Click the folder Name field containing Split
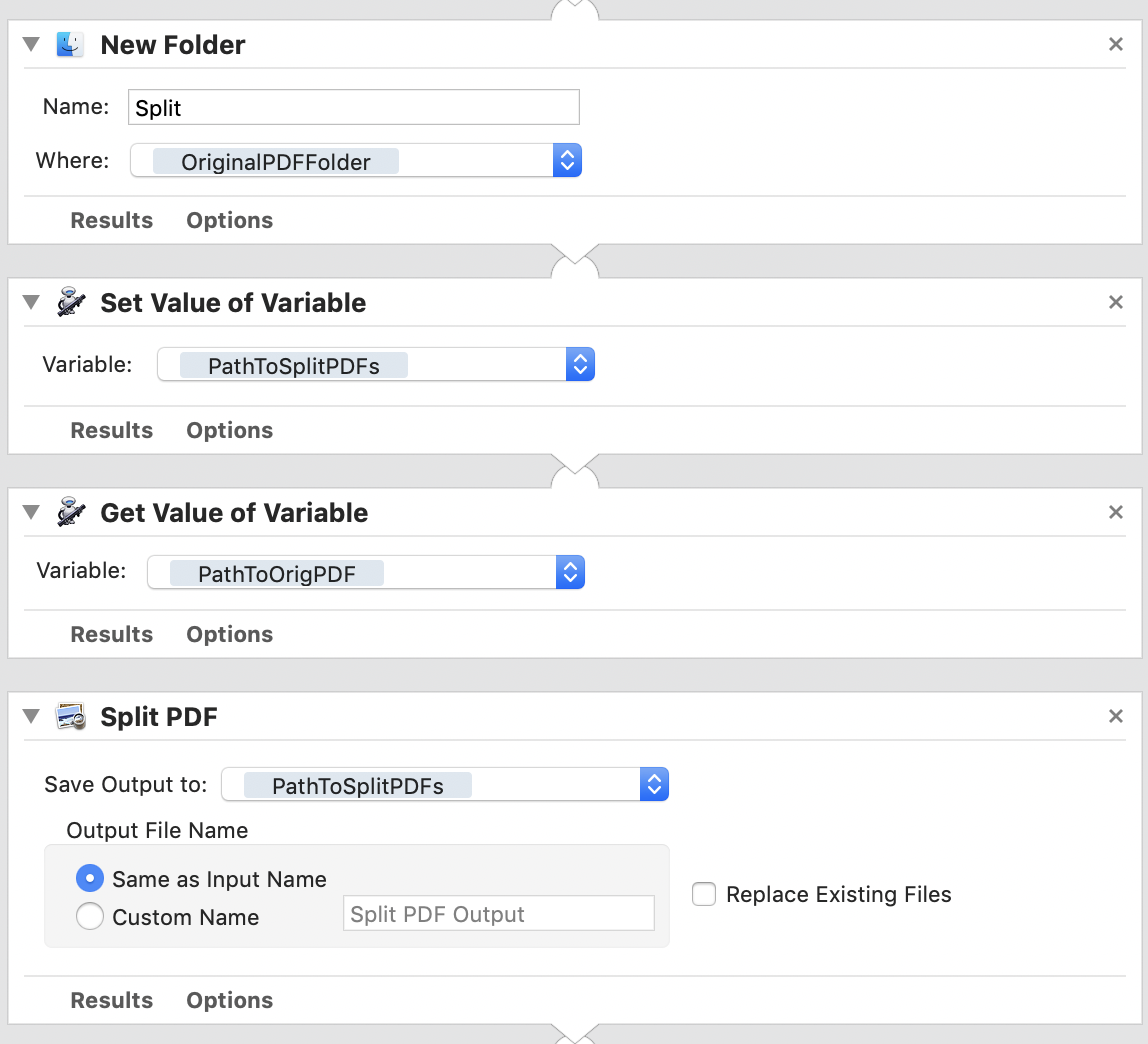This screenshot has height=1044, width=1148. pos(353,108)
